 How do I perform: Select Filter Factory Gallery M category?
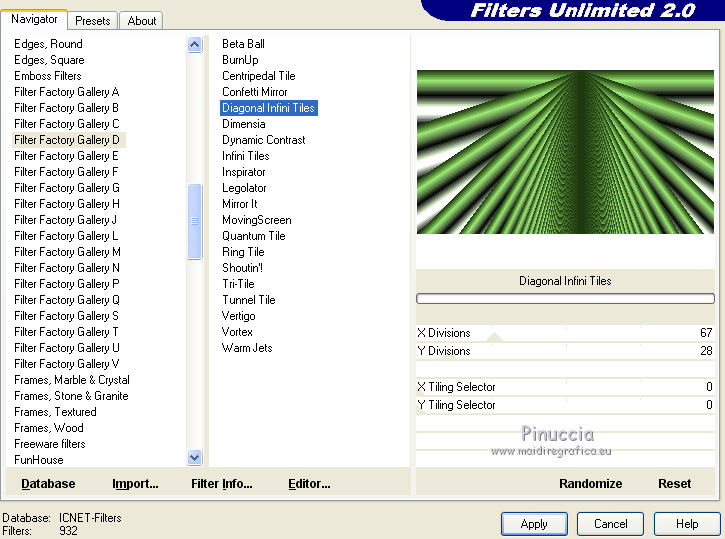coord(67,251)
